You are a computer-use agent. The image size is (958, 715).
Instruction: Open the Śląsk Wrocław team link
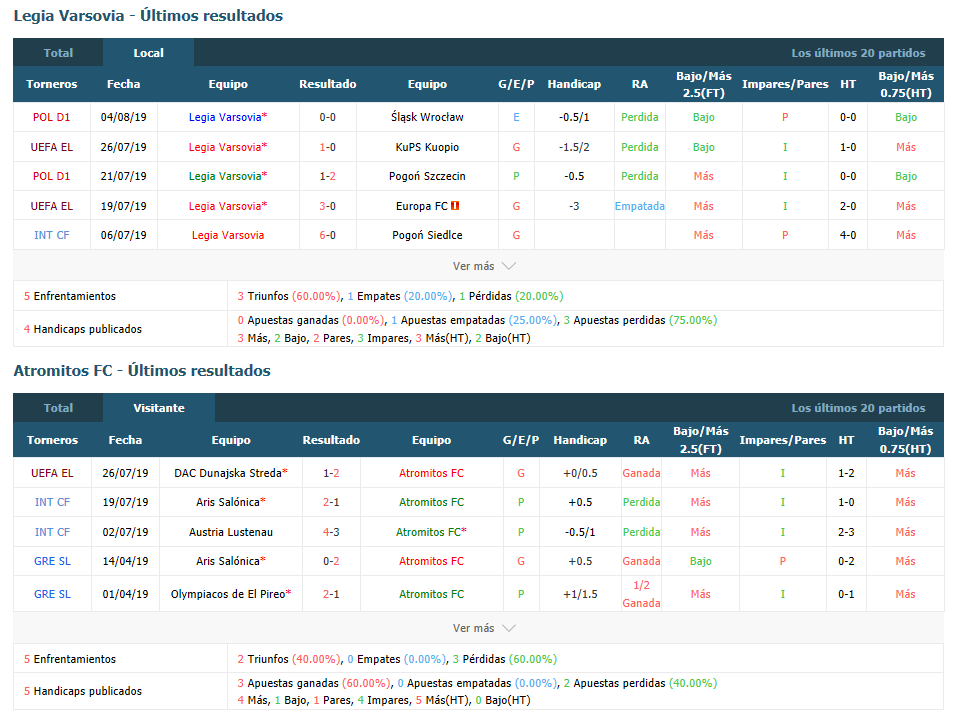[x=427, y=117]
